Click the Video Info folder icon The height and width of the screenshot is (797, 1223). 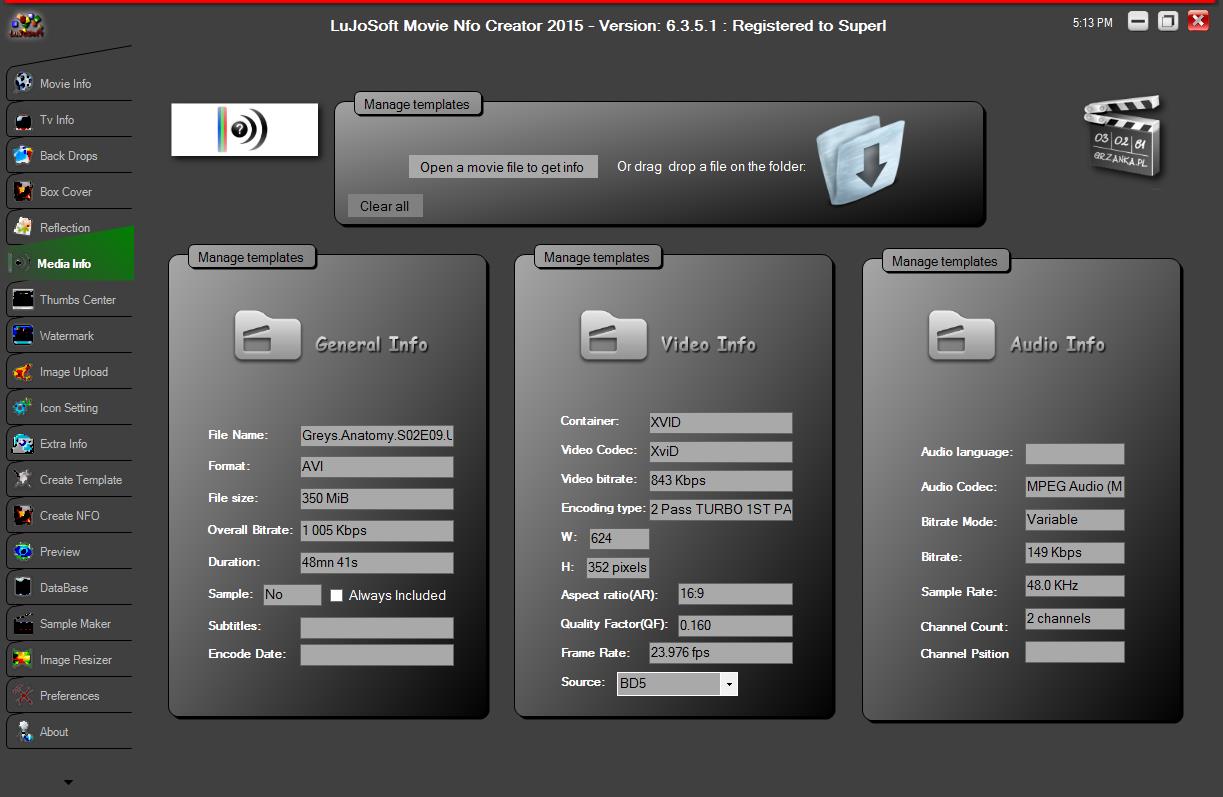pyautogui.click(x=613, y=335)
